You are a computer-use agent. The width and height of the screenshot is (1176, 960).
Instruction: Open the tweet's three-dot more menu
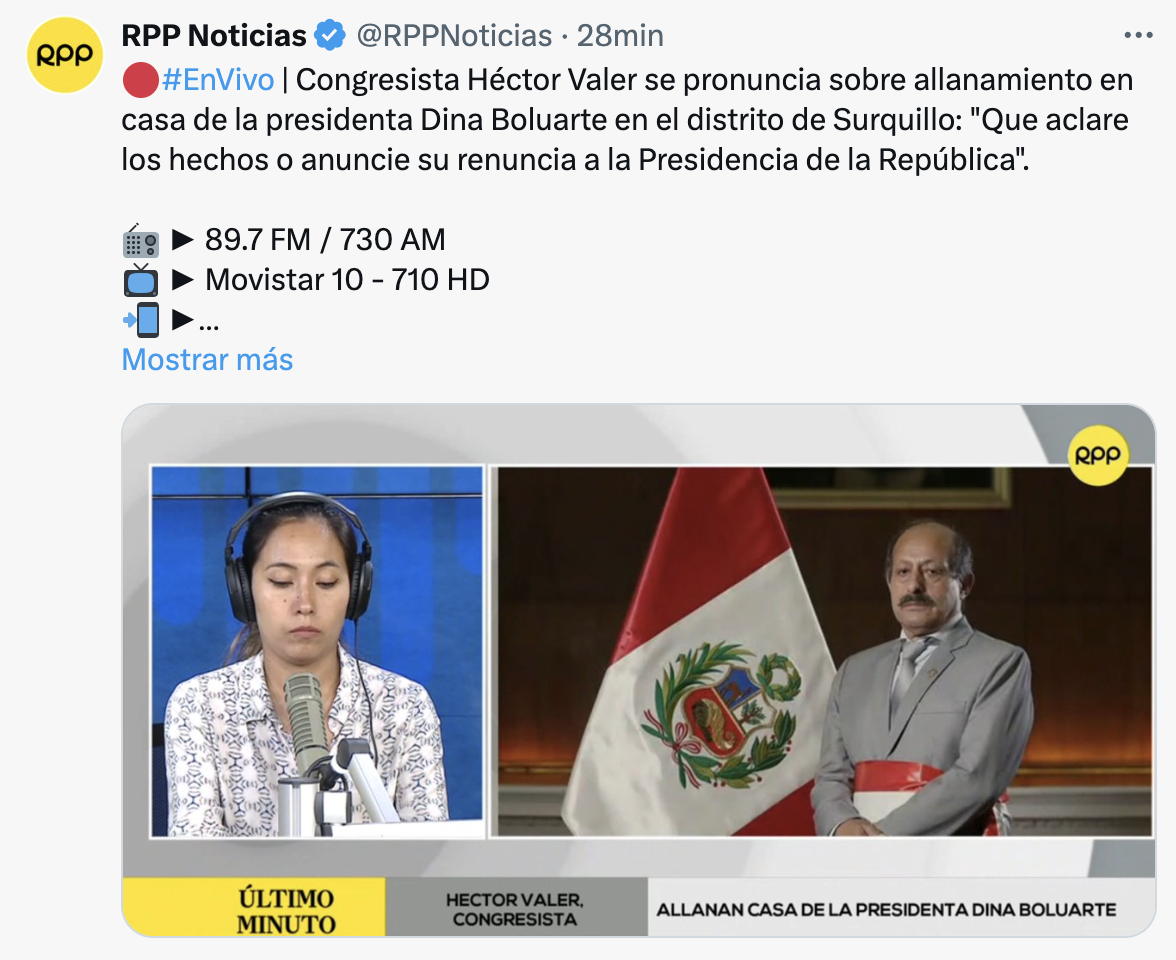[x=1138, y=35]
